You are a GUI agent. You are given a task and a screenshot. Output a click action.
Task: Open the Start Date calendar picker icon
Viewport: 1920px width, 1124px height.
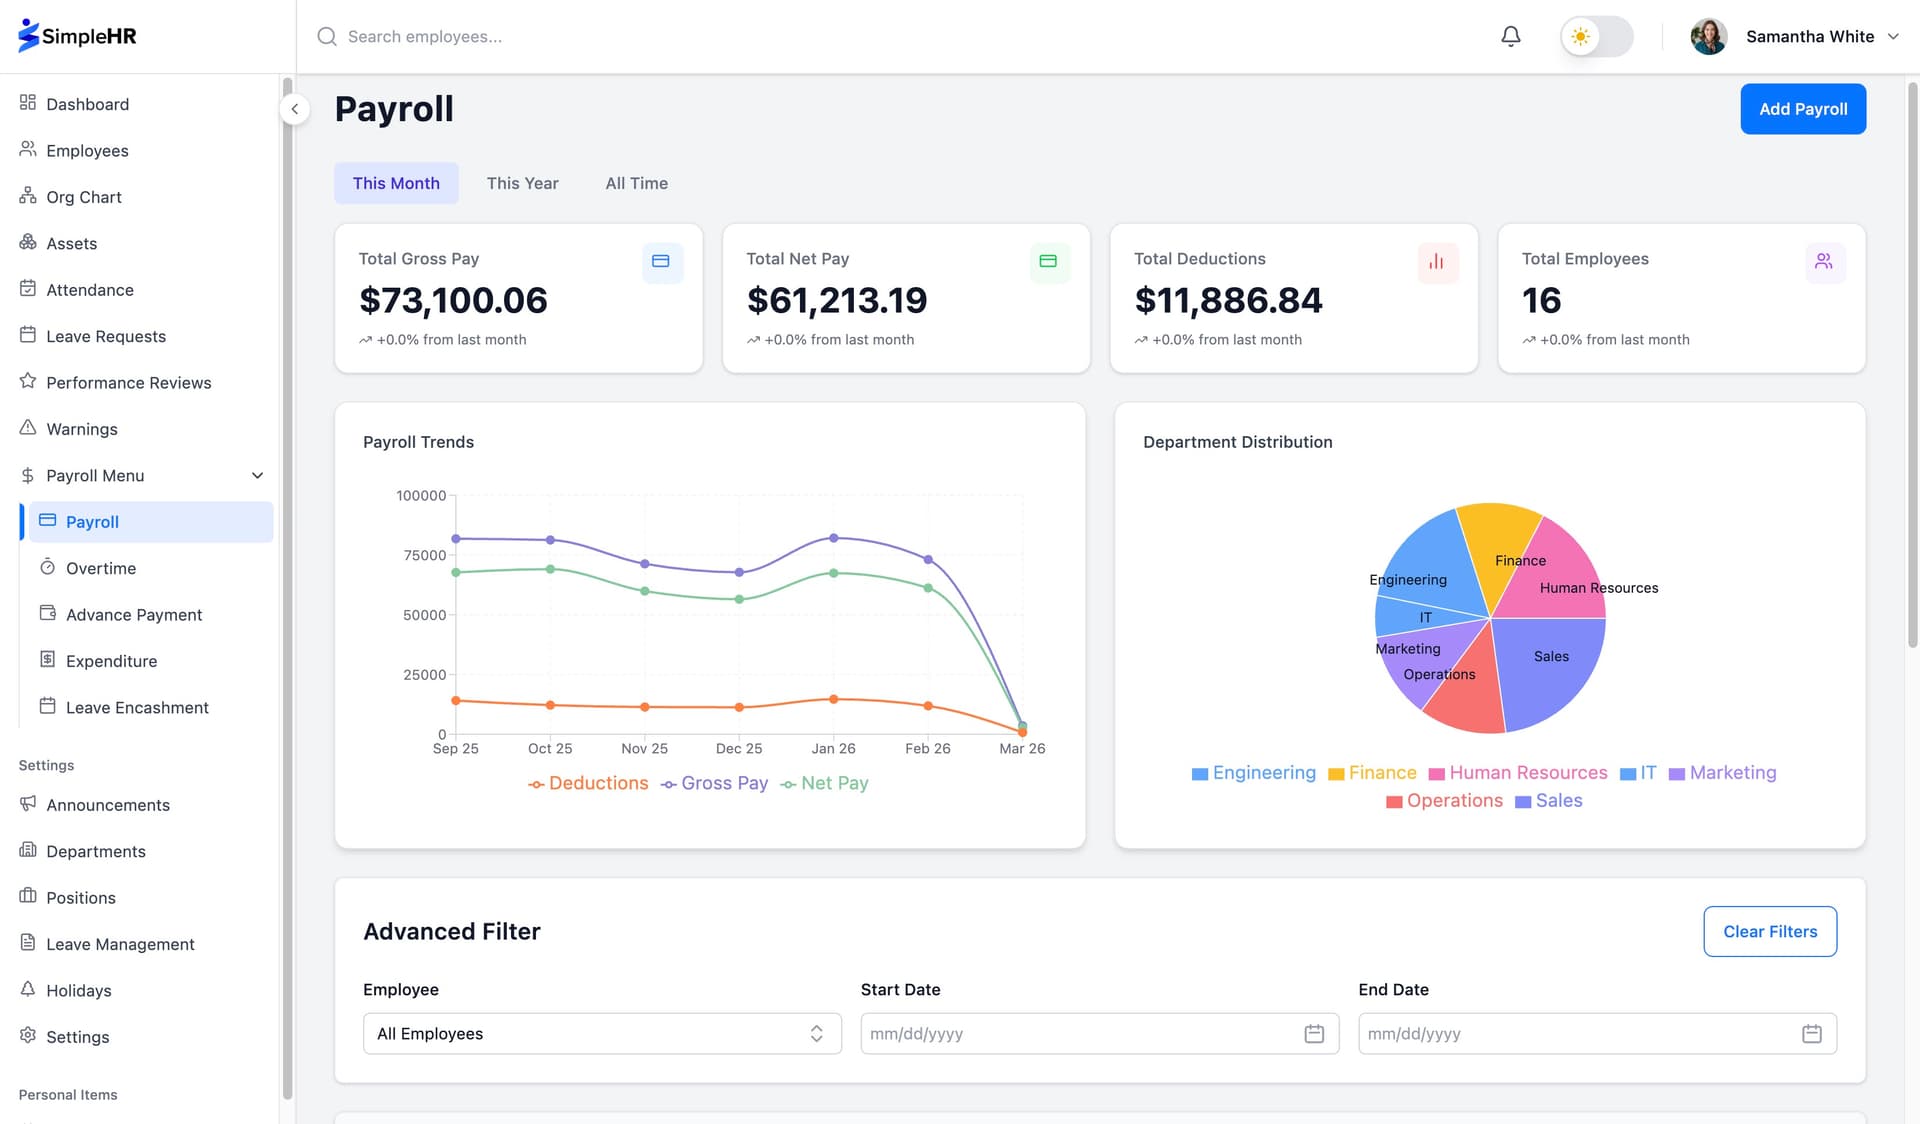[1314, 1033]
